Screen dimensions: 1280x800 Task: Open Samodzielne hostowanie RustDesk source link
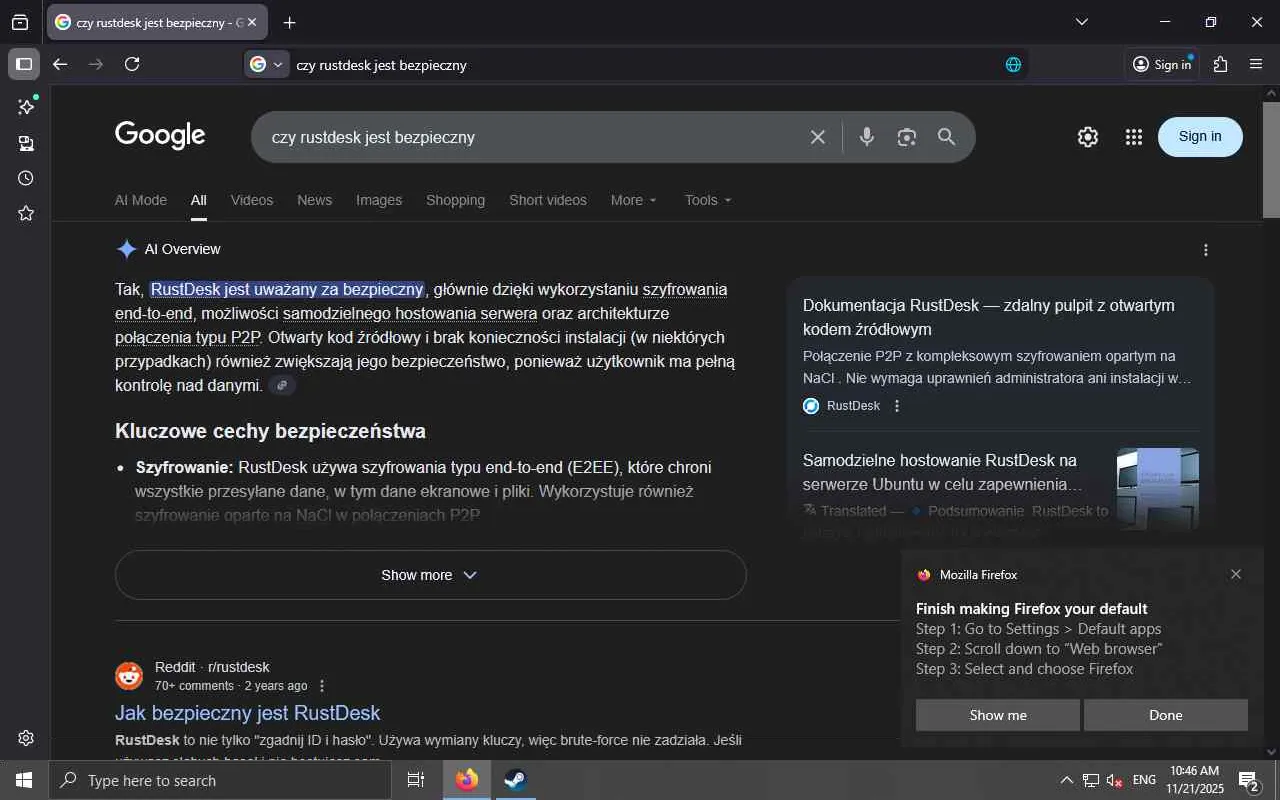(942, 472)
